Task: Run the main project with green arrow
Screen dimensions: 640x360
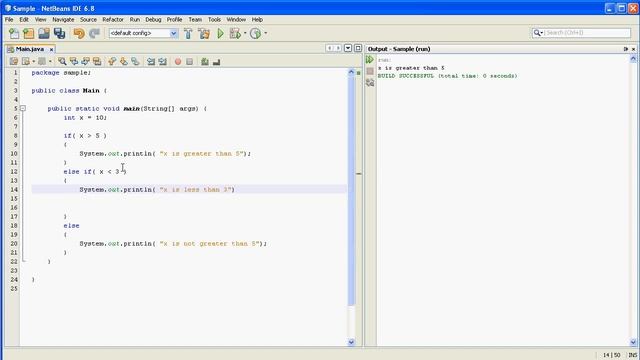Action: pos(220,33)
